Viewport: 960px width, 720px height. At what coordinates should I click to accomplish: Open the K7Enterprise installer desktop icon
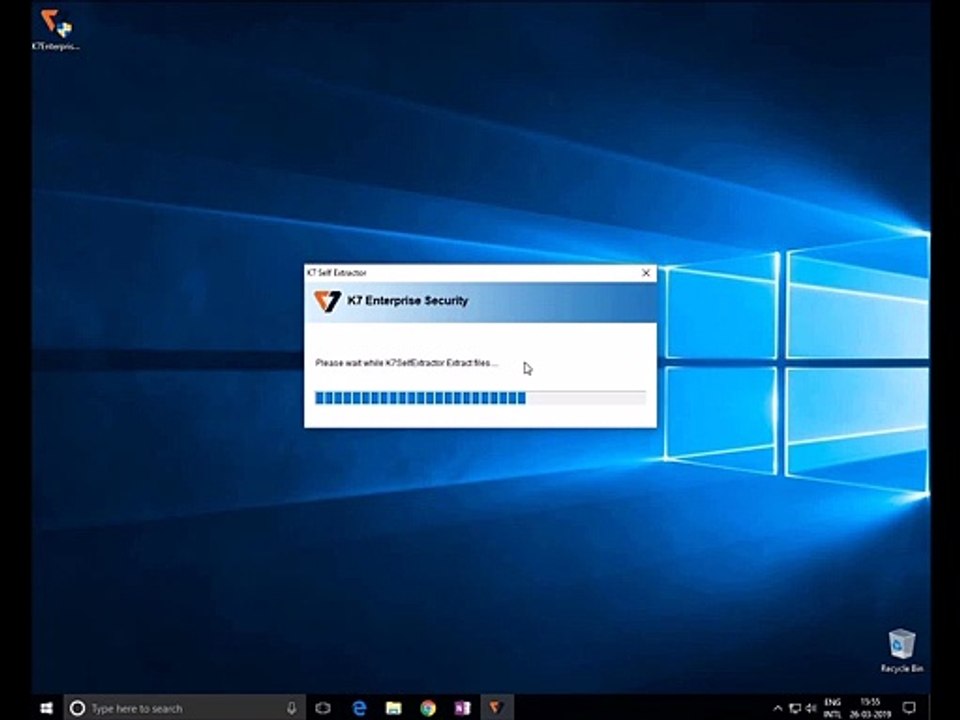(x=56, y=29)
